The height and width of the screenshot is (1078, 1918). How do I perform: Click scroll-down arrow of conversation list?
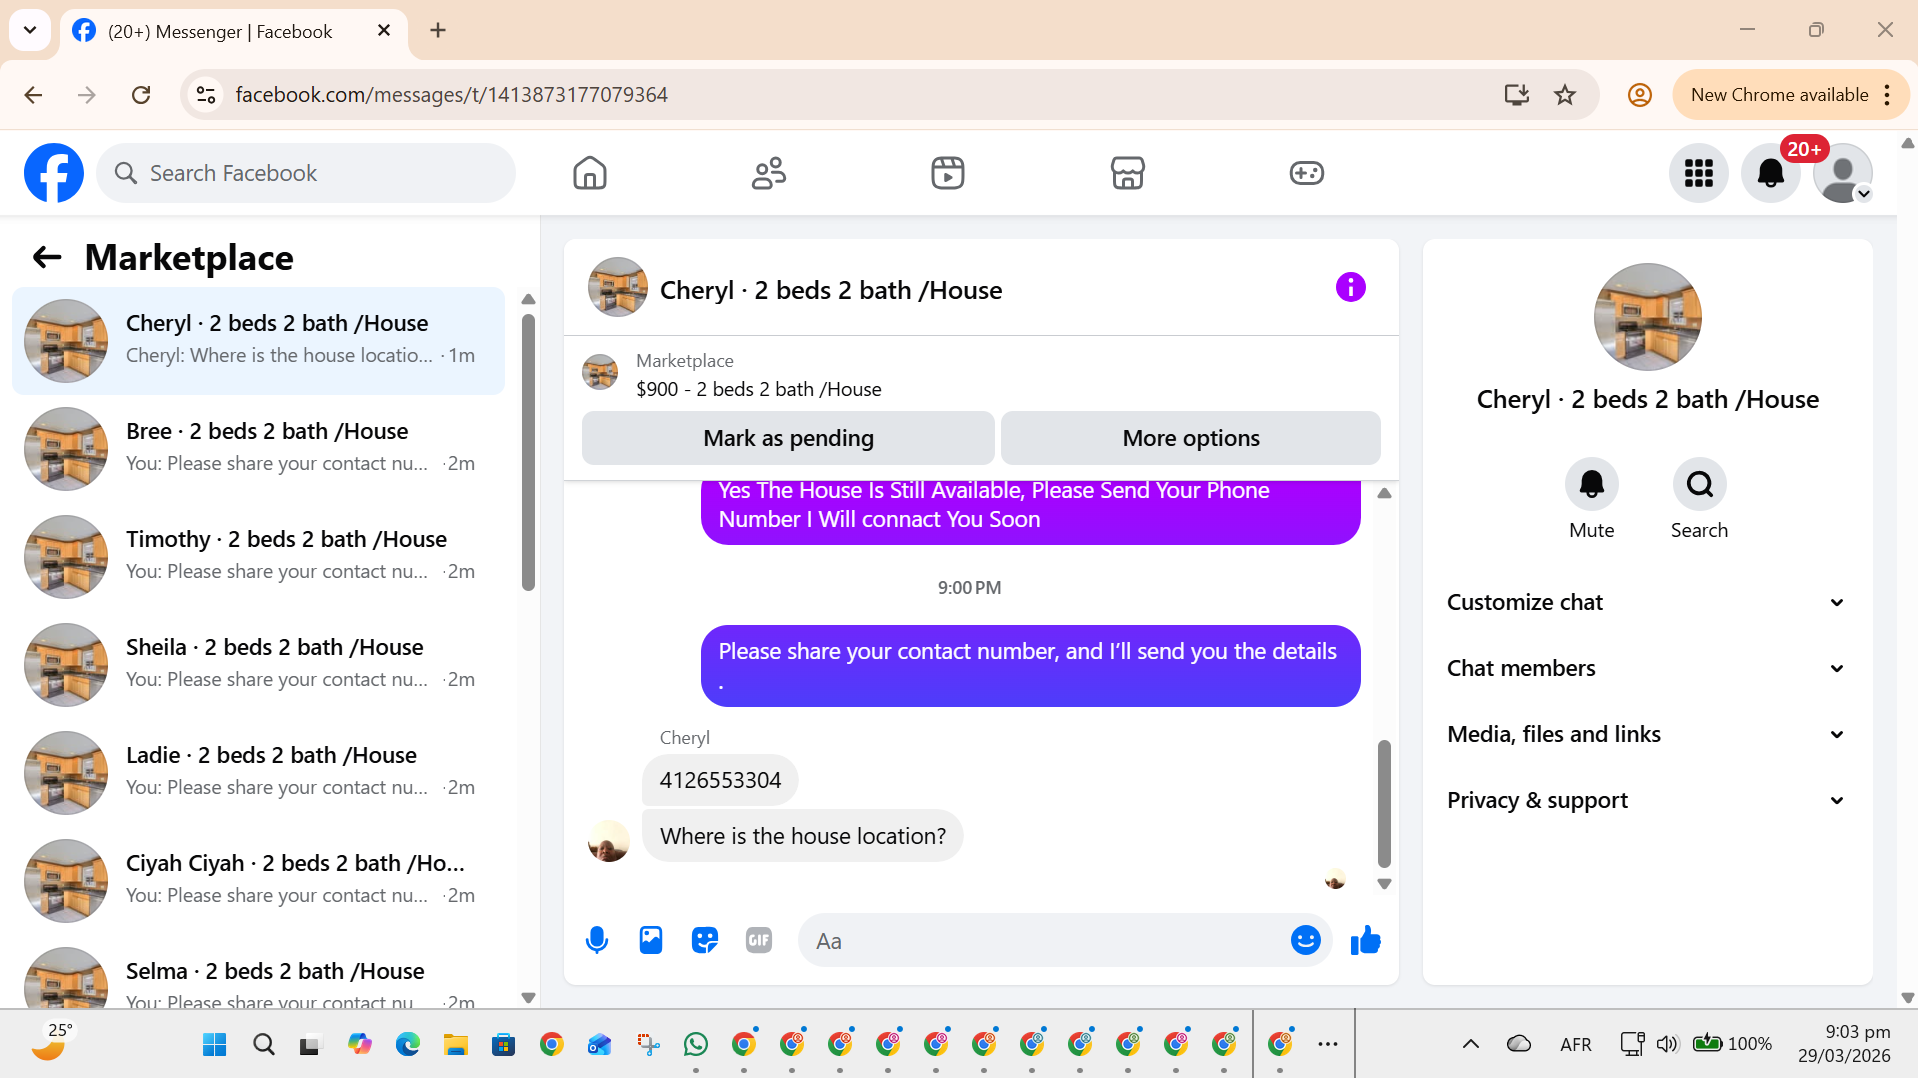(x=528, y=998)
